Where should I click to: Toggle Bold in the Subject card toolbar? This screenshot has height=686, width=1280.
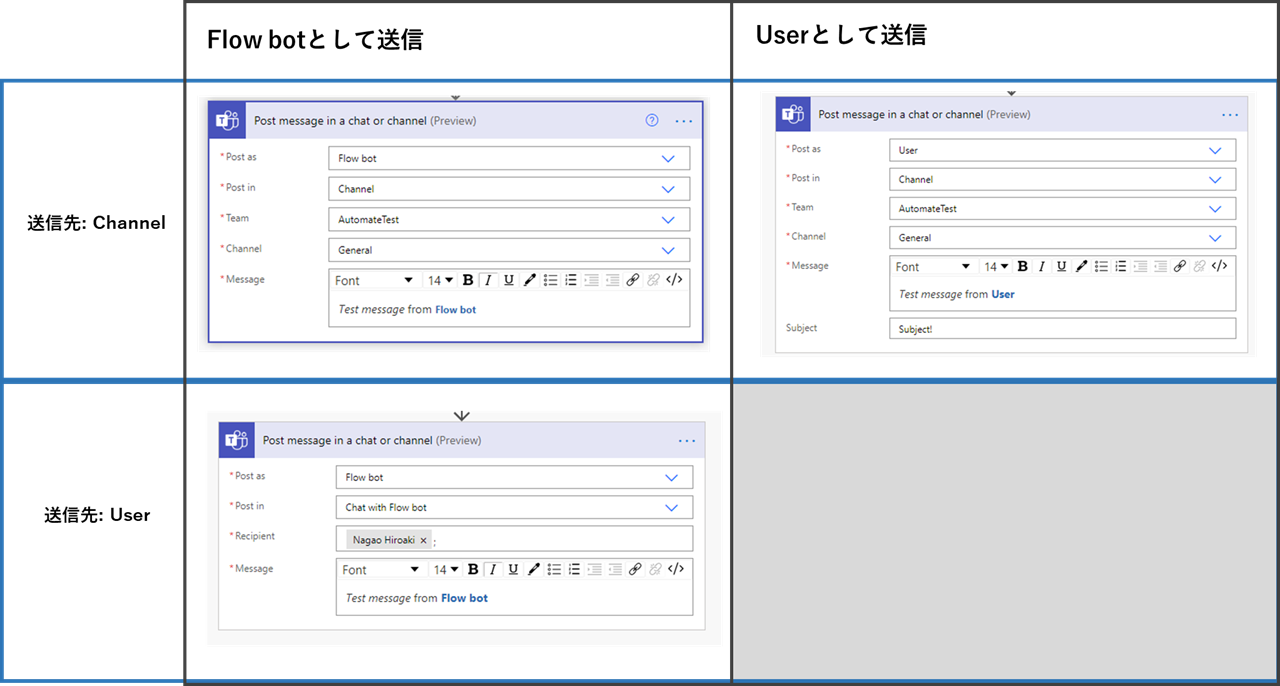click(x=1022, y=266)
